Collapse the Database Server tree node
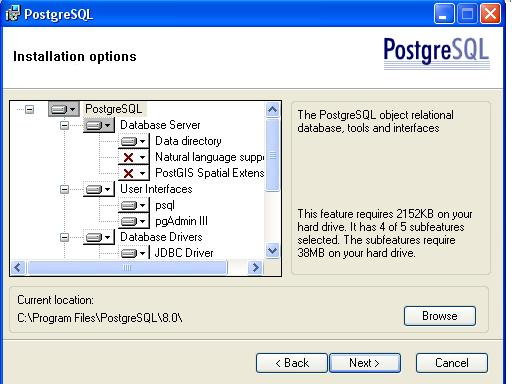This screenshot has height=384, width=512. tap(64, 125)
